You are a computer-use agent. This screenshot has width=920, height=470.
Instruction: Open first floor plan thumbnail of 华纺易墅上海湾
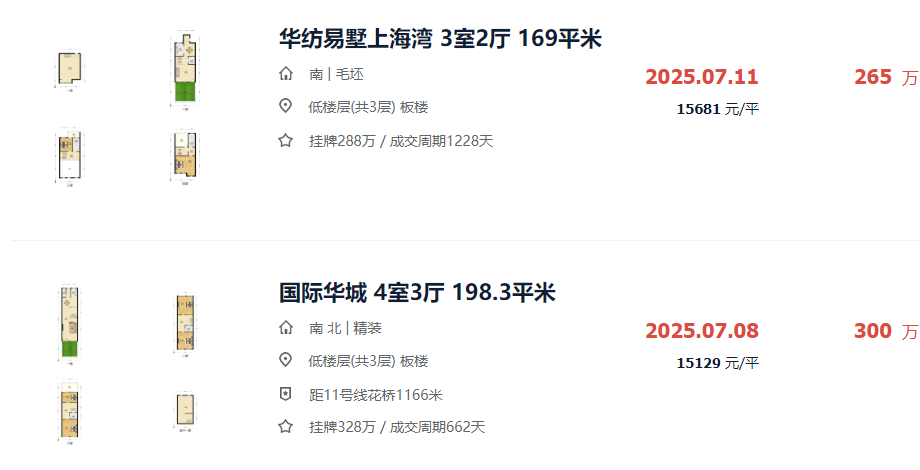tap(68, 70)
